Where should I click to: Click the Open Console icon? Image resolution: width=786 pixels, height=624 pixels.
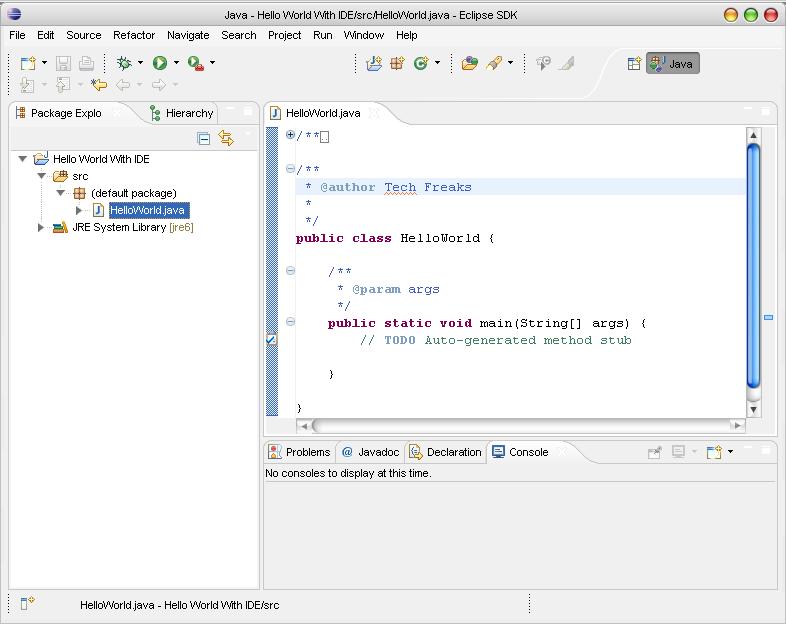(714, 452)
